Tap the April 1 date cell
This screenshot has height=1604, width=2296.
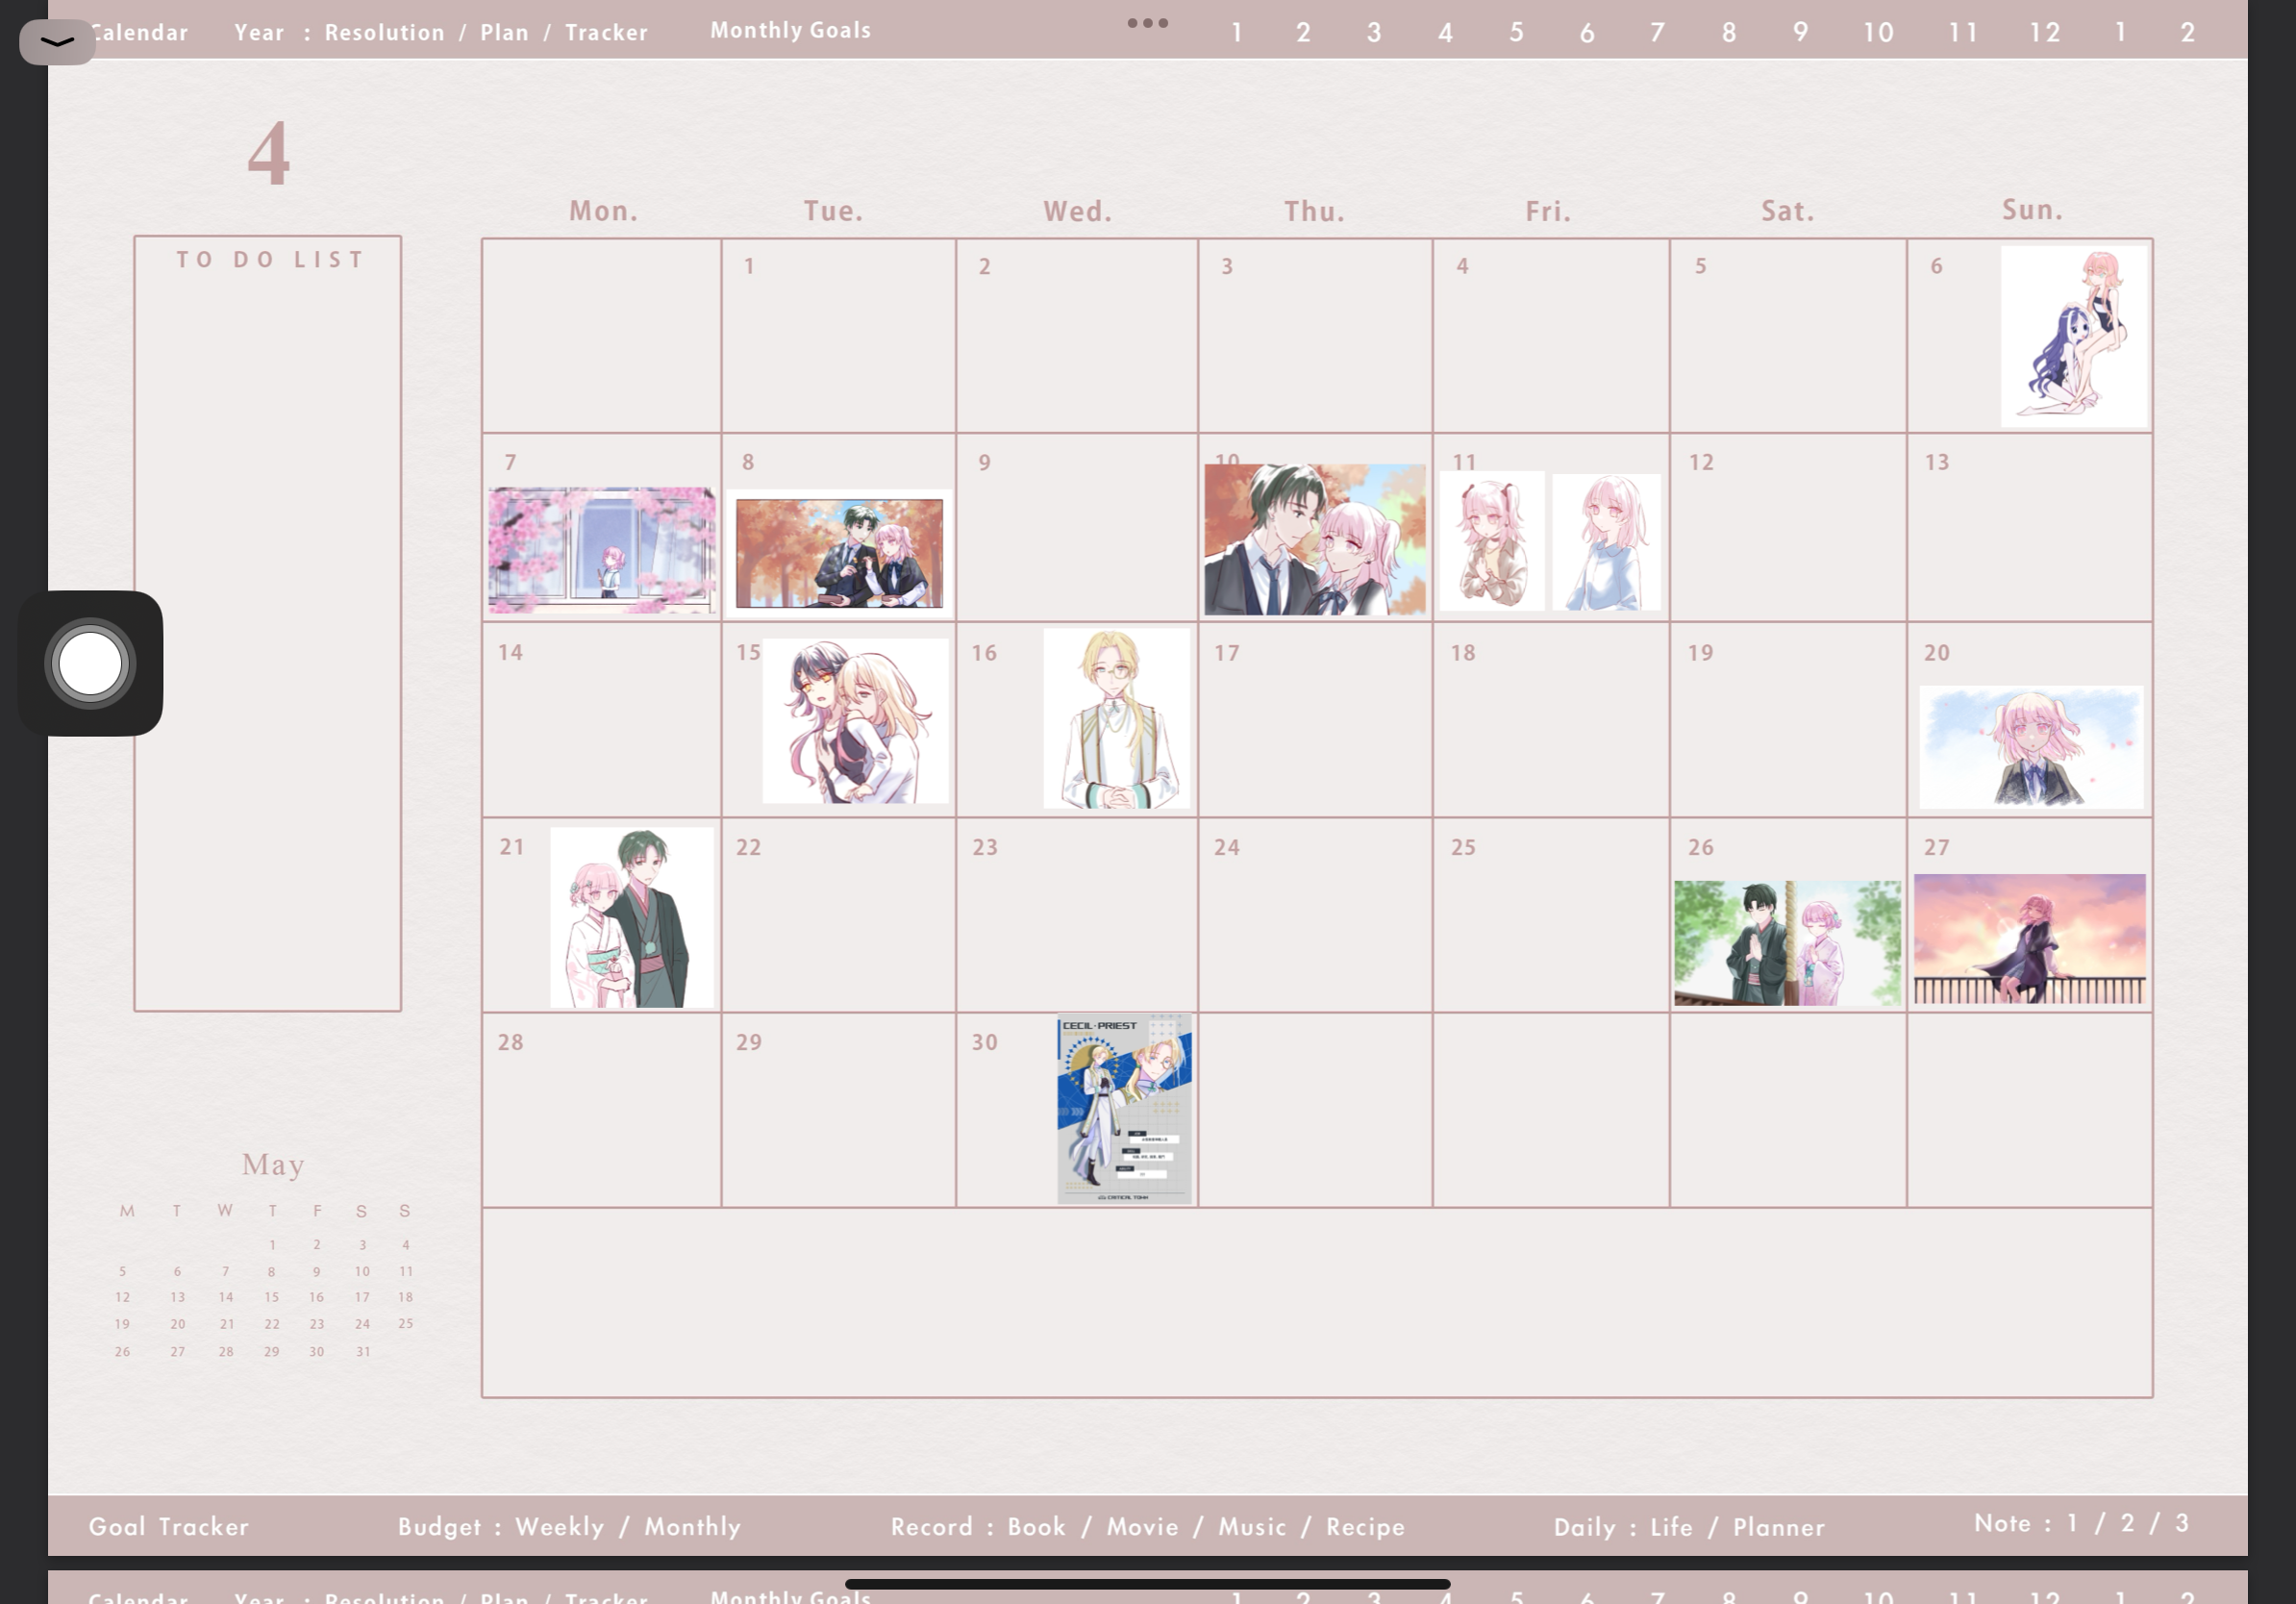(839, 335)
